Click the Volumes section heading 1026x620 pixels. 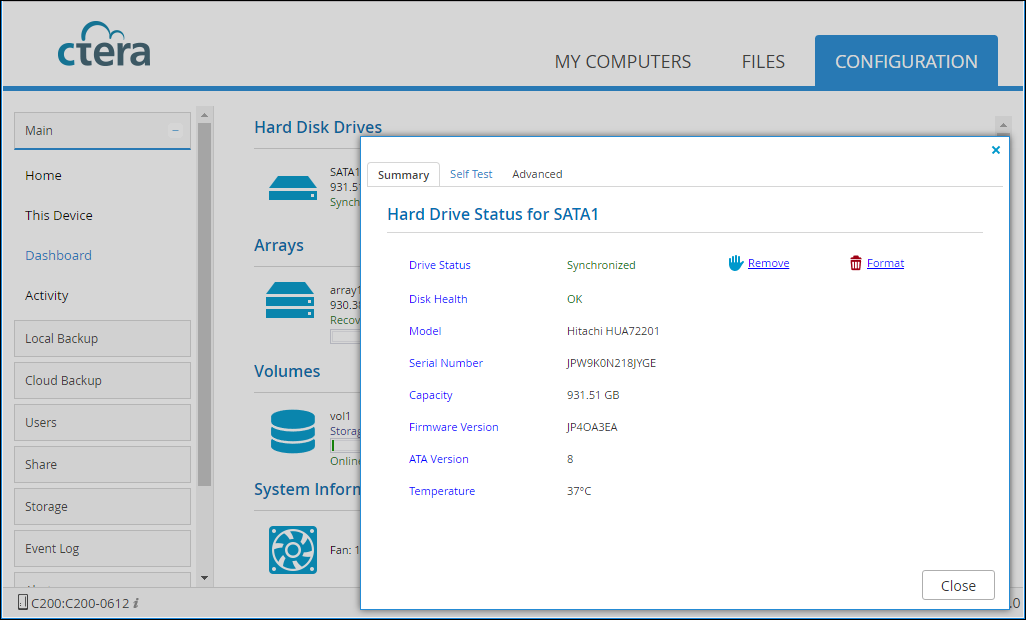[x=287, y=371]
